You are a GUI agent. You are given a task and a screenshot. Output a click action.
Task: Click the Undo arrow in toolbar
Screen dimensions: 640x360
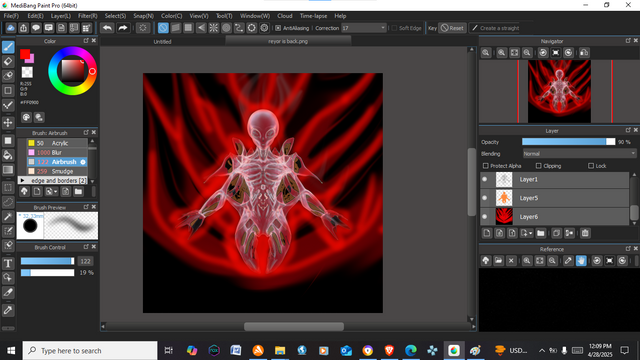click(x=107, y=28)
